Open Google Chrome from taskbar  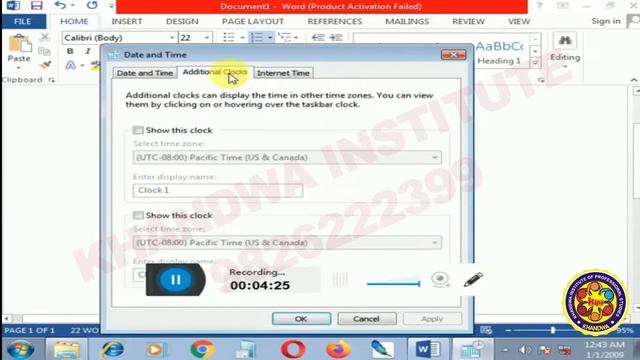point(202,350)
